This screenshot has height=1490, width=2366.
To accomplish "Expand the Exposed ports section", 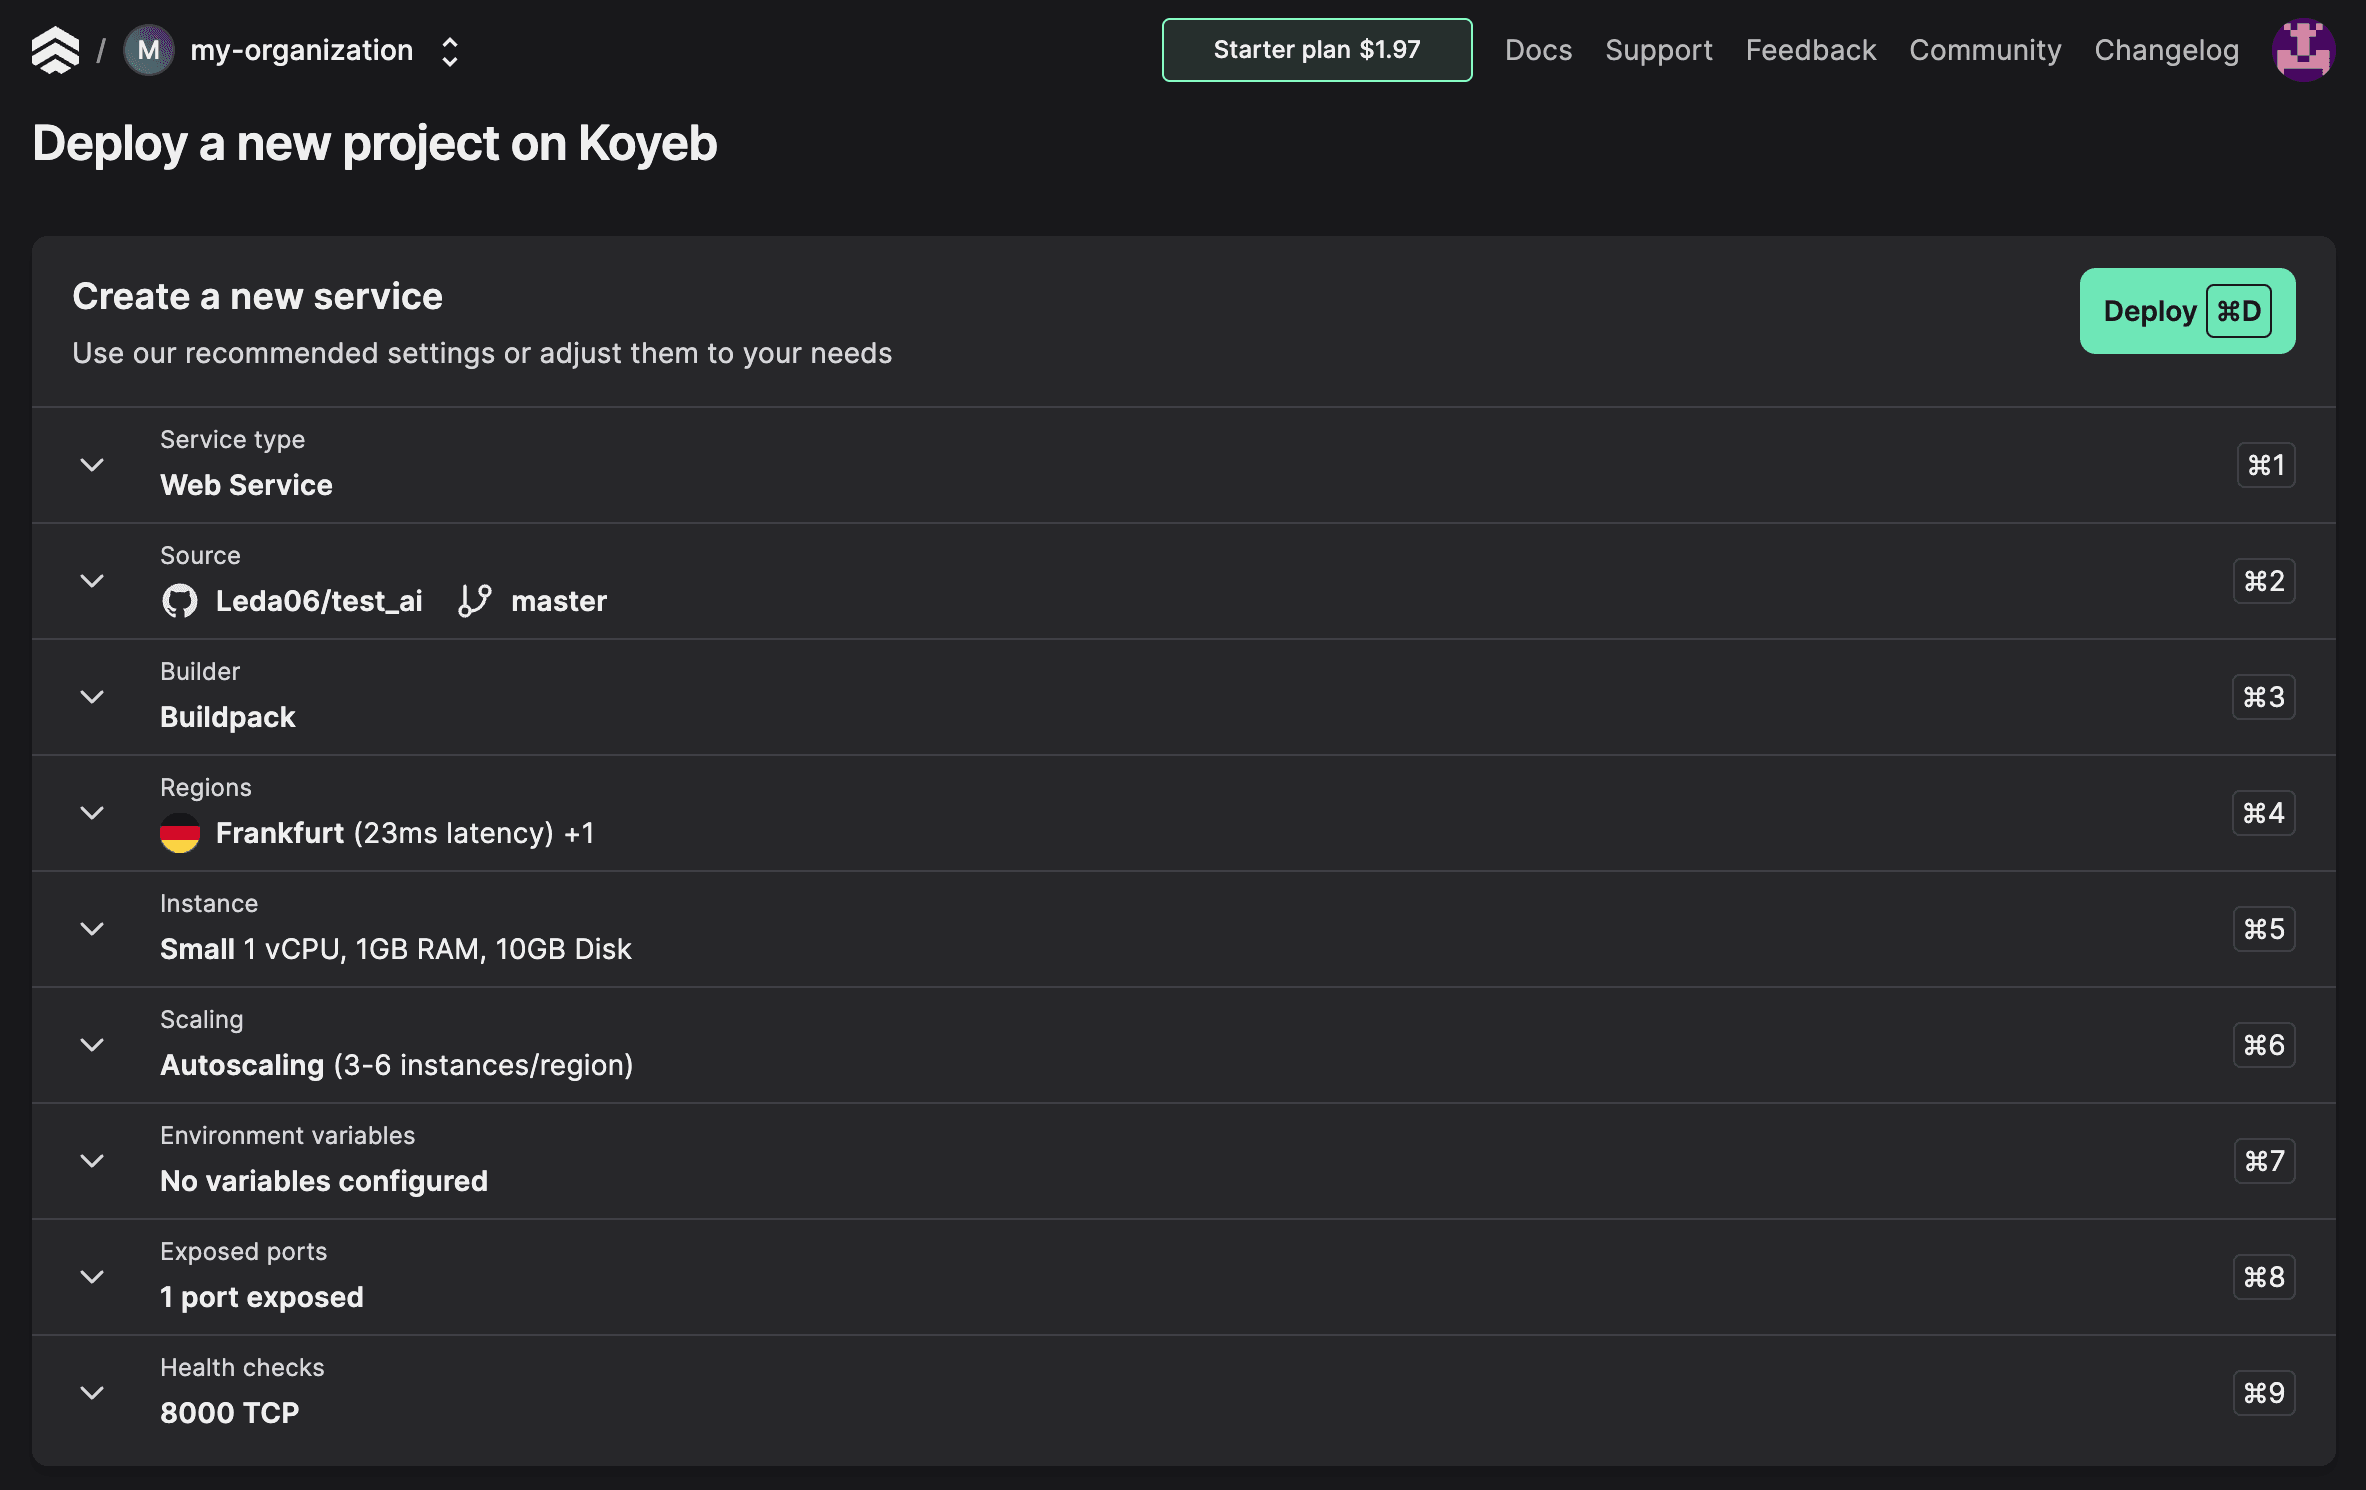I will pos(91,1276).
